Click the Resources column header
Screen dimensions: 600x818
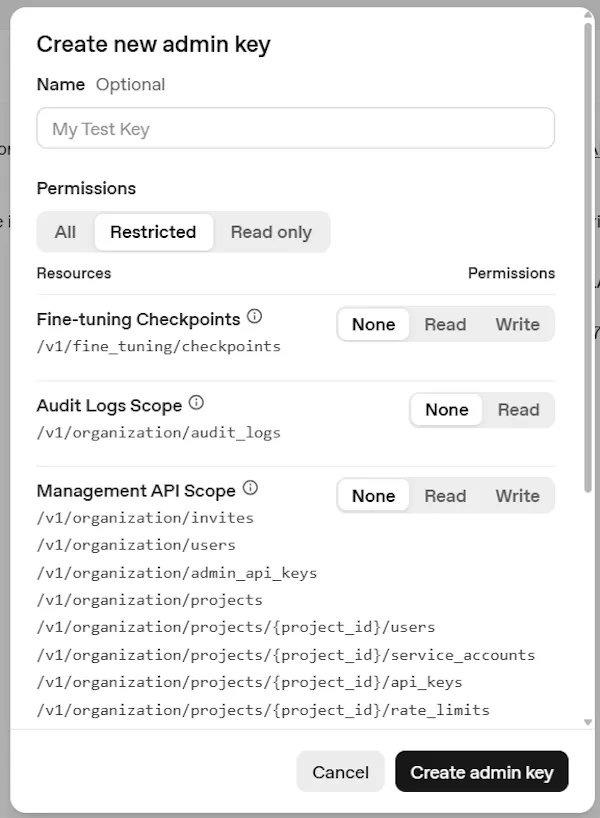(x=74, y=273)
